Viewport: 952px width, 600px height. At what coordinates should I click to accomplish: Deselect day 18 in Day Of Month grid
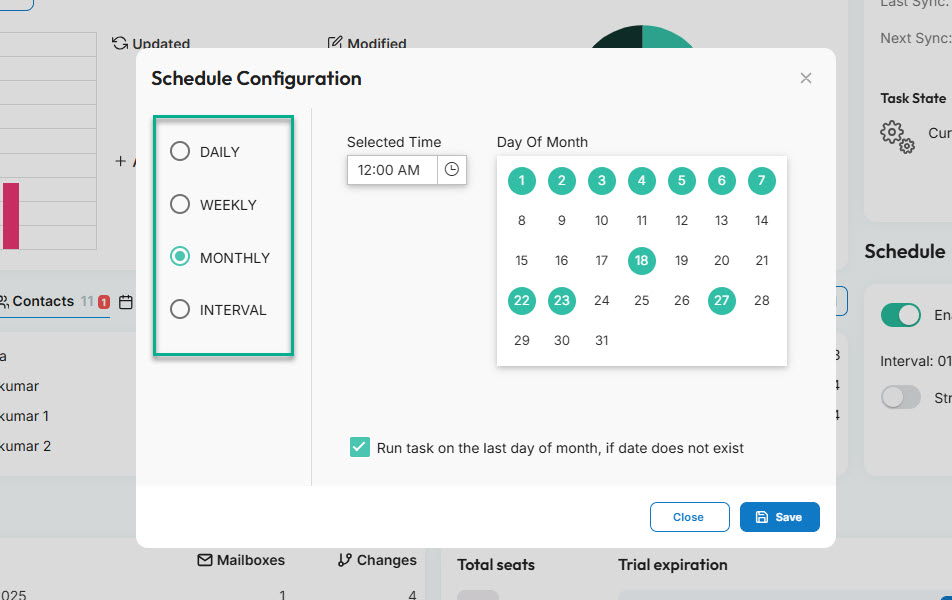tap(641, 260)
